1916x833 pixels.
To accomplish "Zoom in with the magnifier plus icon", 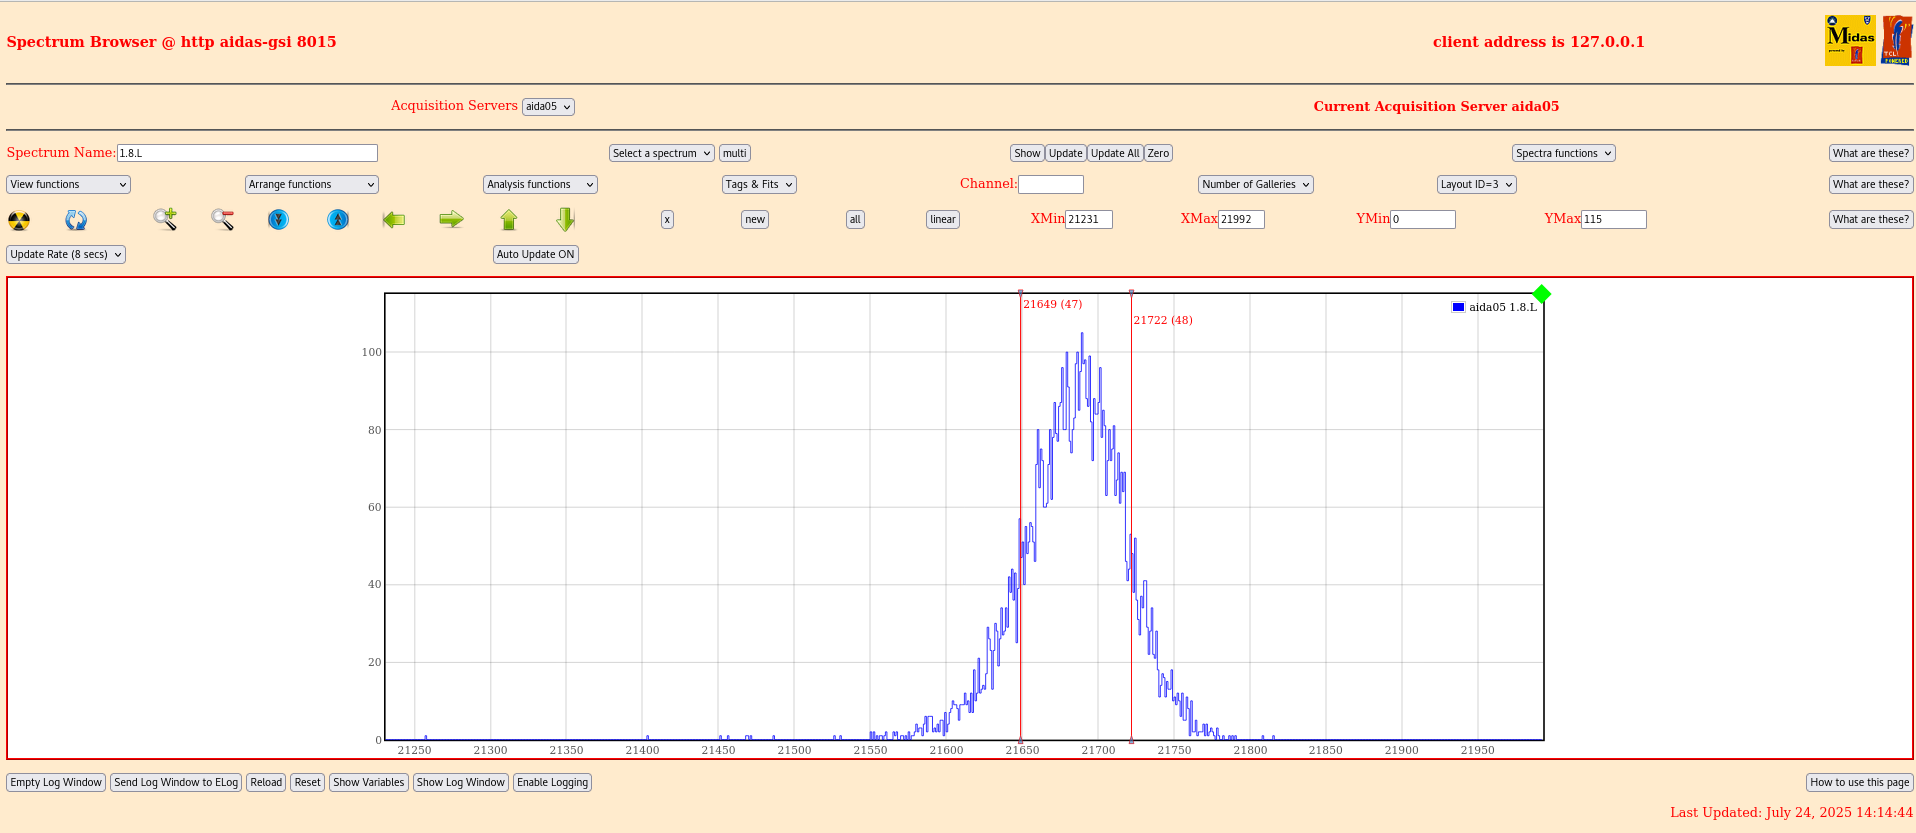I will click(x=165, y=219).
